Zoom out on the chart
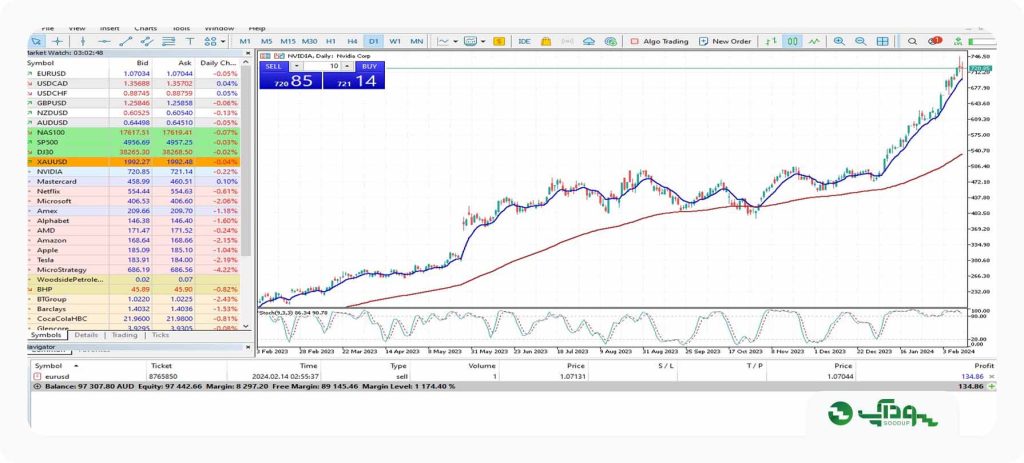The image size is (1024, 463). 861,41
